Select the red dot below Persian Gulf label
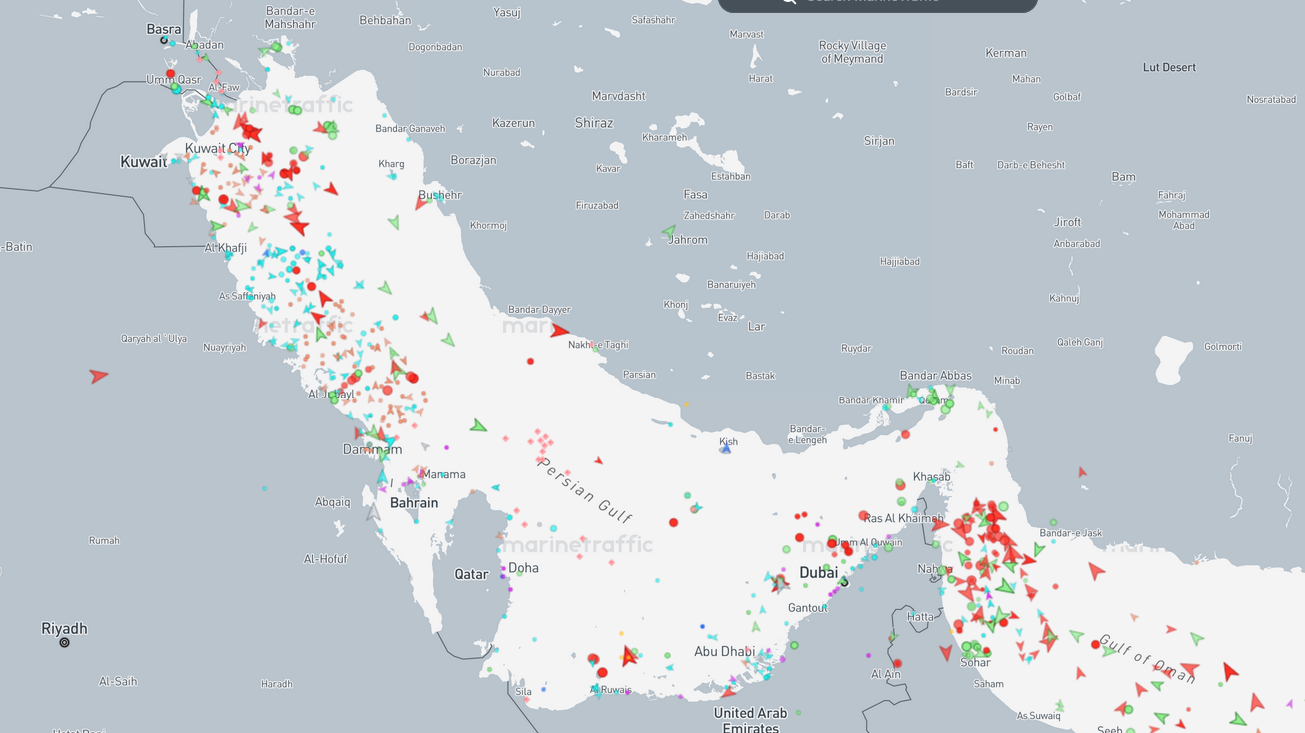 click(x=674, y=522)
